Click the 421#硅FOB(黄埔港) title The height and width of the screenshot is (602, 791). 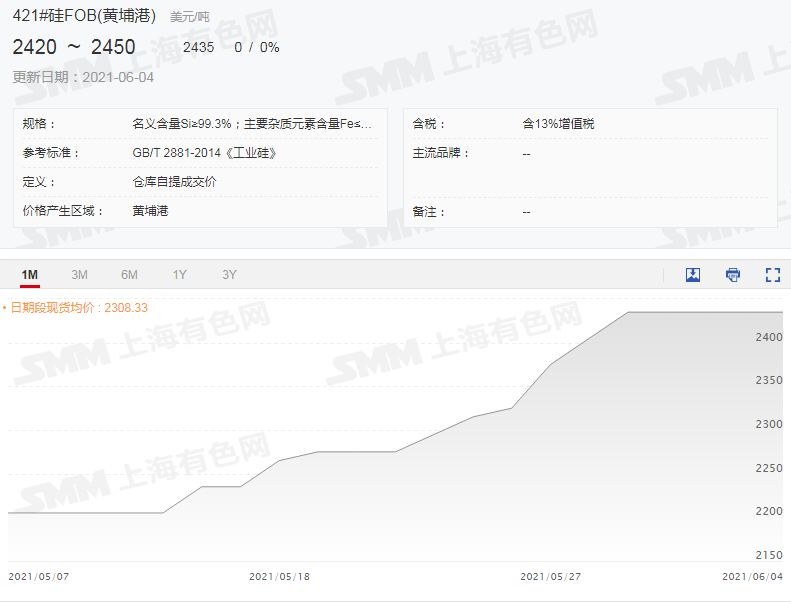(86, 16)
